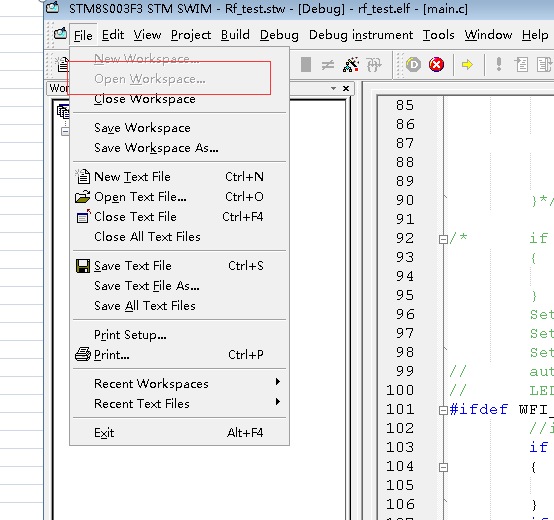Click the floppy disk icon for Save Text File
The image size is (554, 520).
[x=83, y=266]
